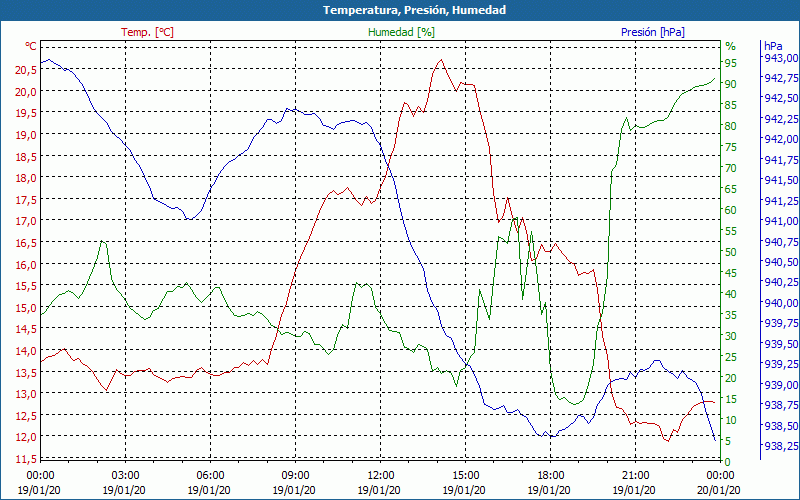The height and width of the screenshot is (500, 800).
Task: Click the '20/01/20' date label
Action: tap(719, 490)
